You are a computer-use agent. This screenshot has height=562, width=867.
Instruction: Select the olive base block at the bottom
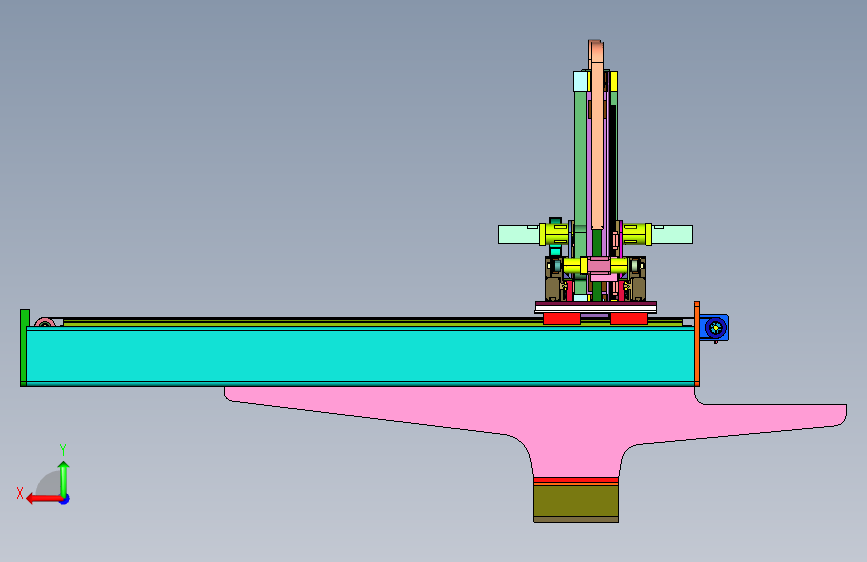coord(576,503)
